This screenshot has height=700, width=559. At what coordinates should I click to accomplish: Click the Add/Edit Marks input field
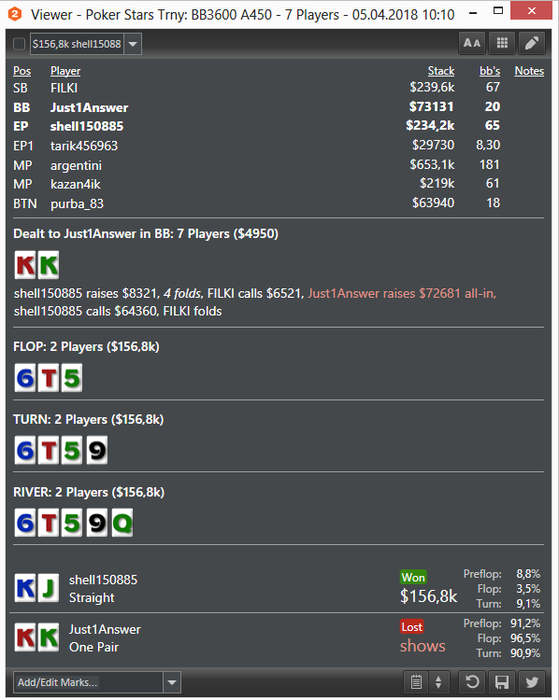(x=88, y=682)
